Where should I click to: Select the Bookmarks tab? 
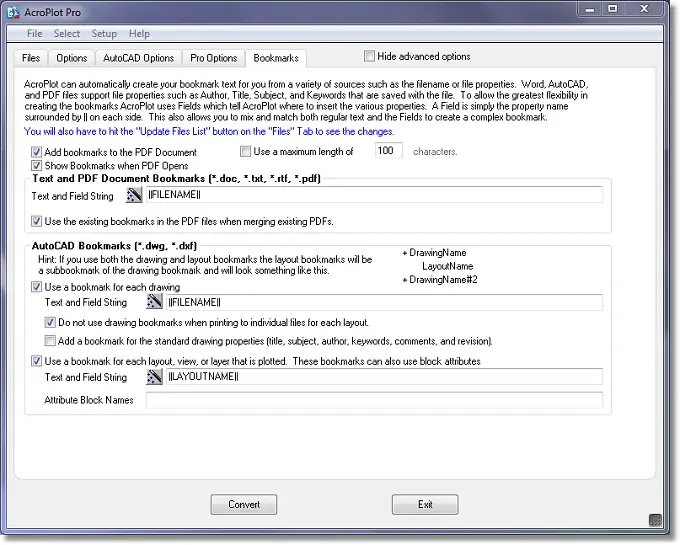coord(276,58)
